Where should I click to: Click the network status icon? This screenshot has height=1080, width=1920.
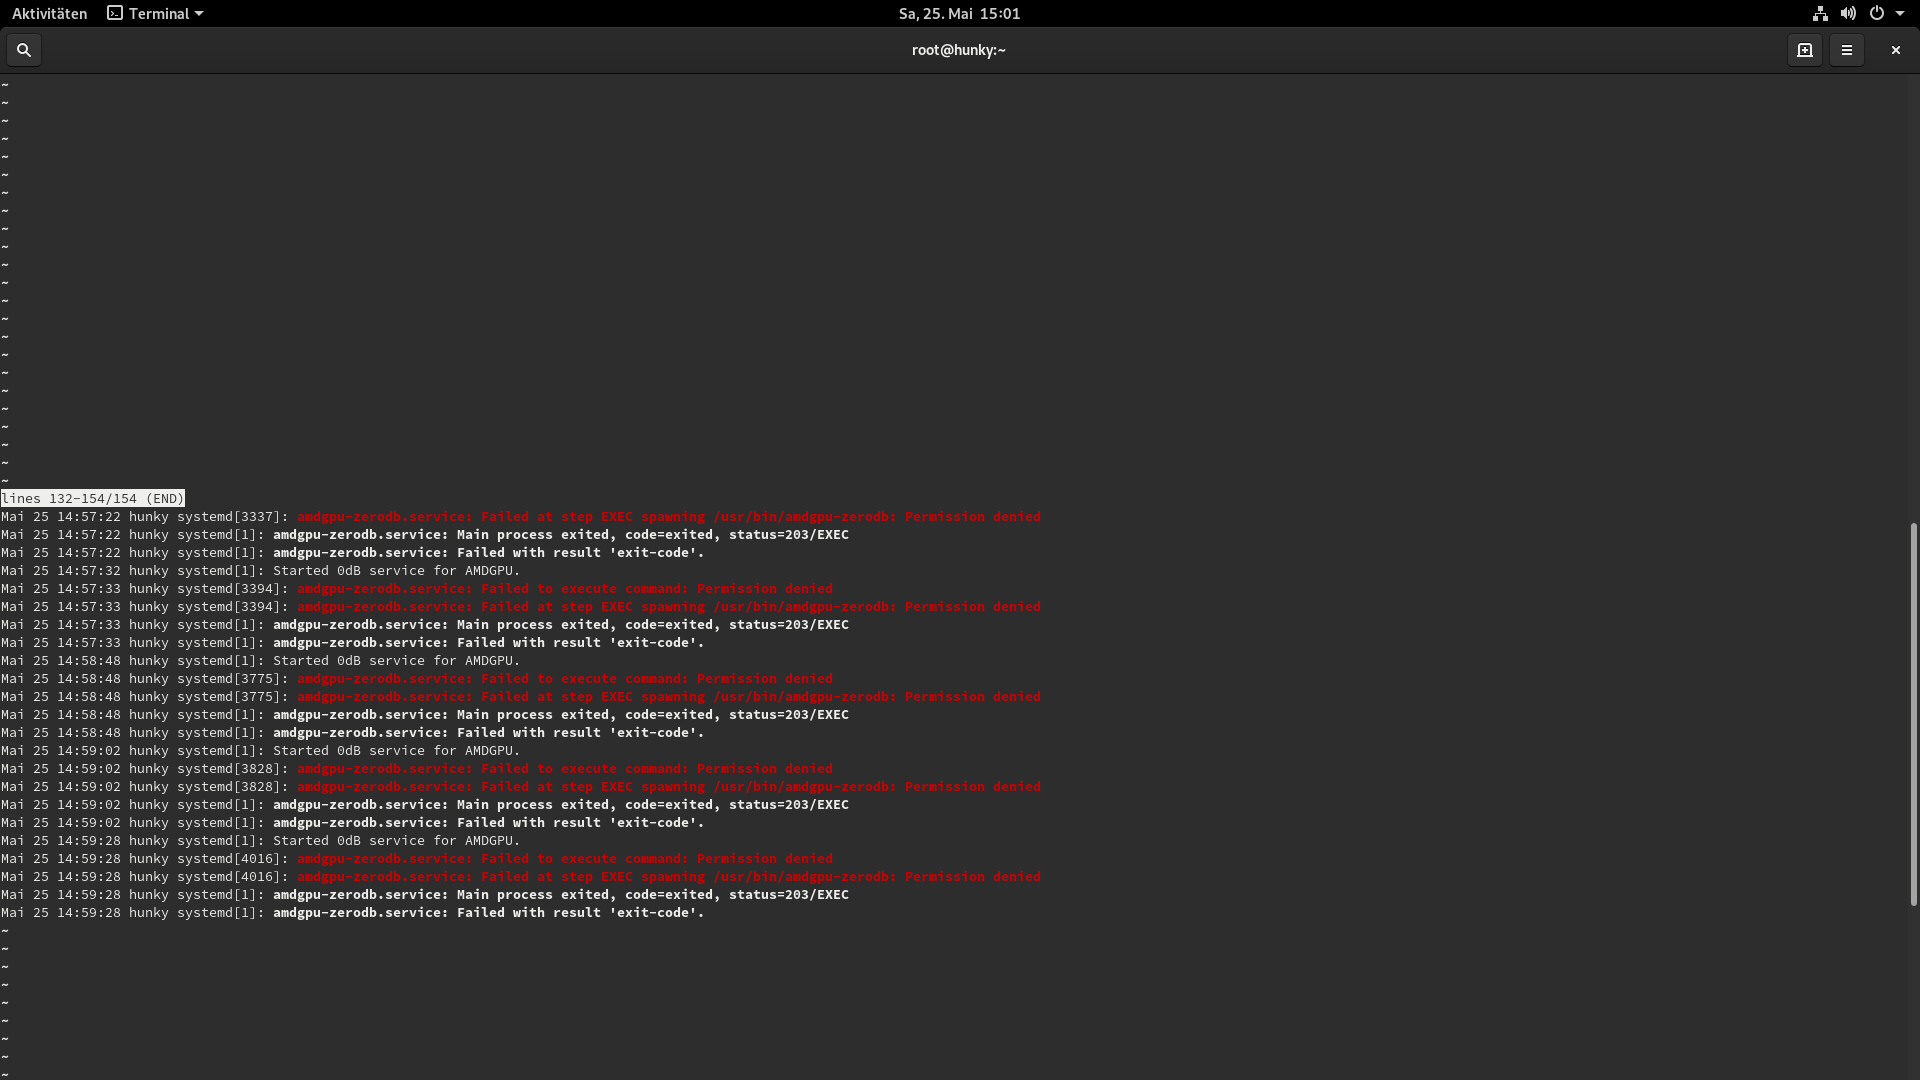1820,13
